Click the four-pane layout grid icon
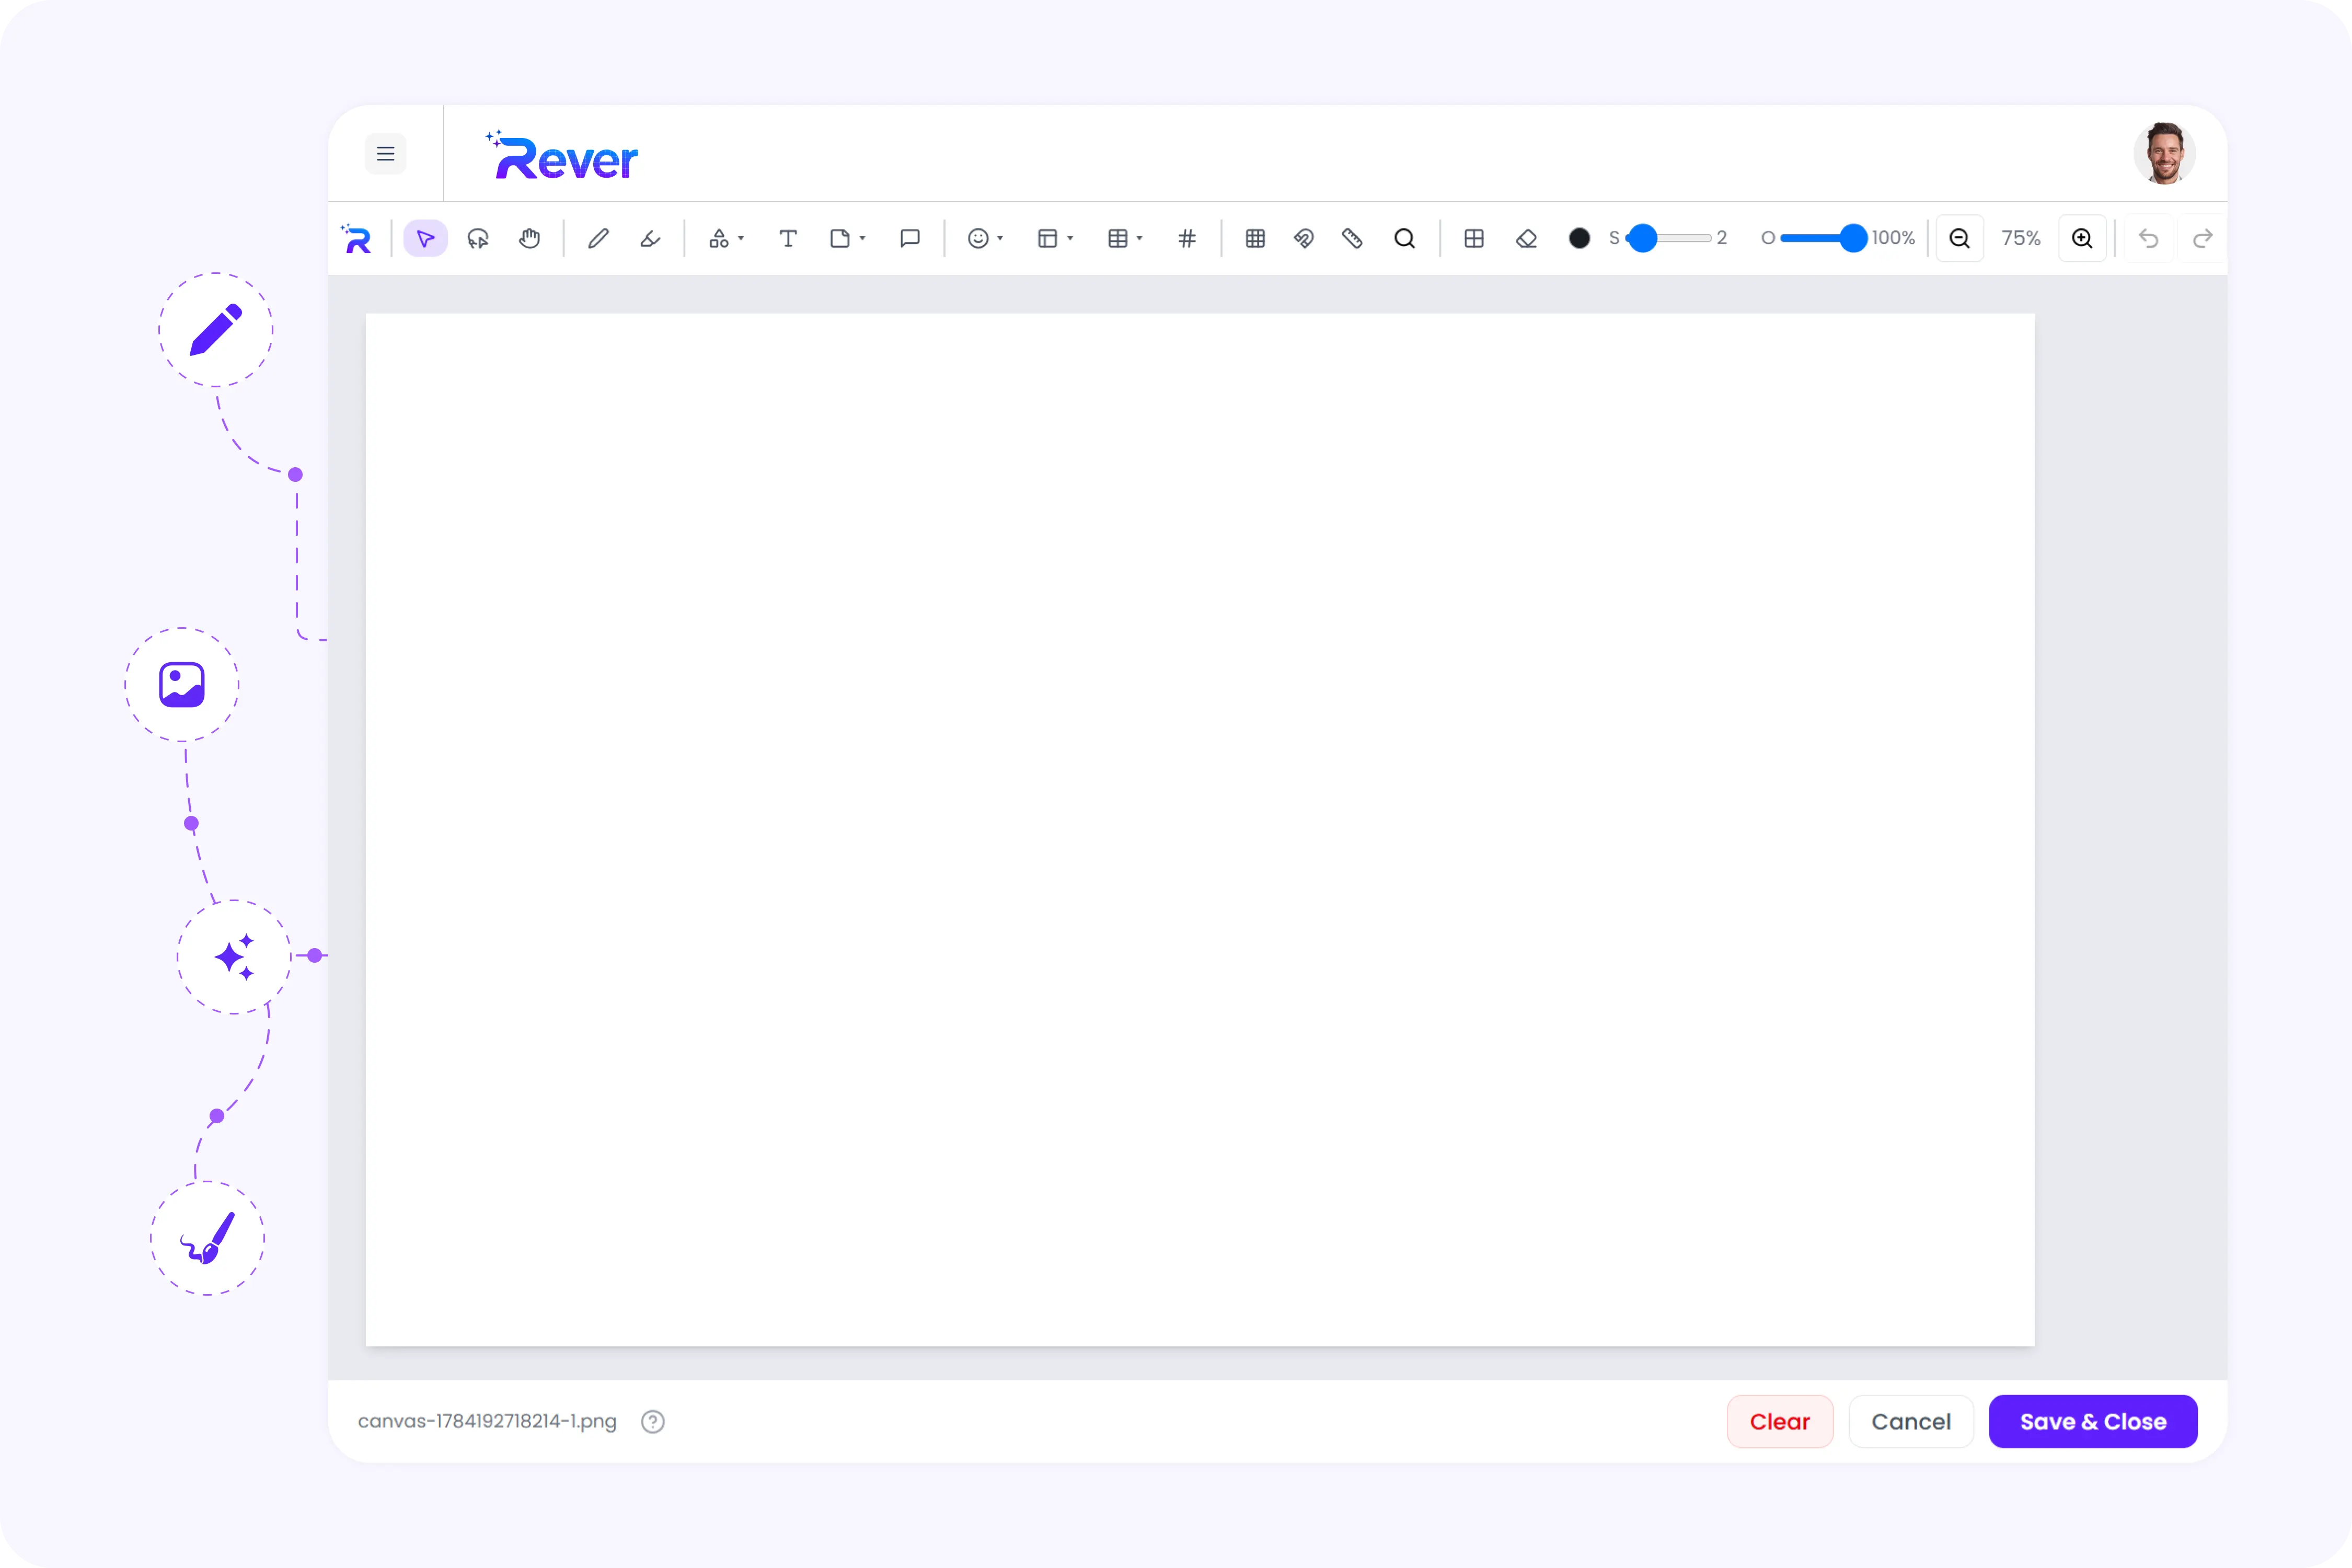Screen dimensions: 2352x1568 coord(1474,238)
